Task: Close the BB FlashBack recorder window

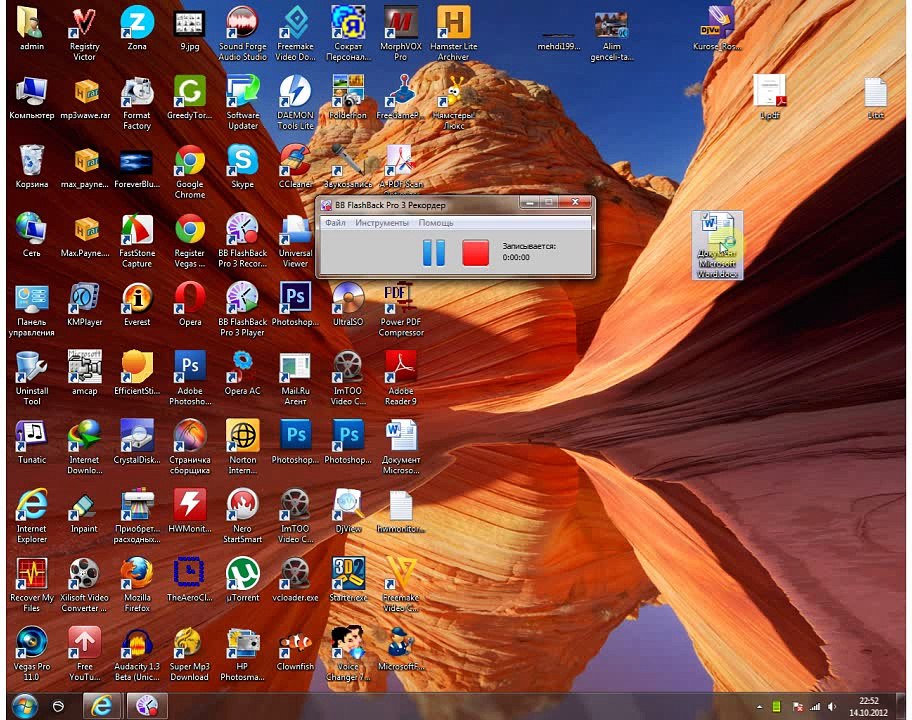Action: pos(575,202)
